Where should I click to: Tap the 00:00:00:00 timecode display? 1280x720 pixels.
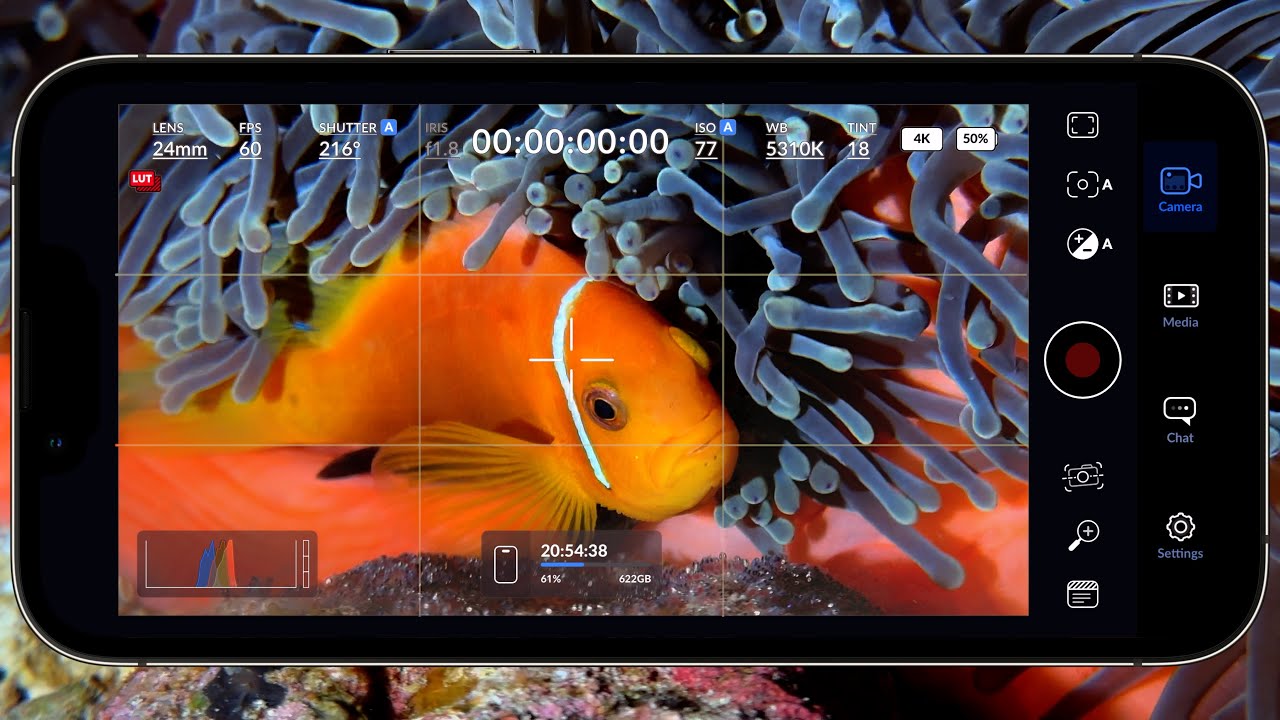click(570, 142)
